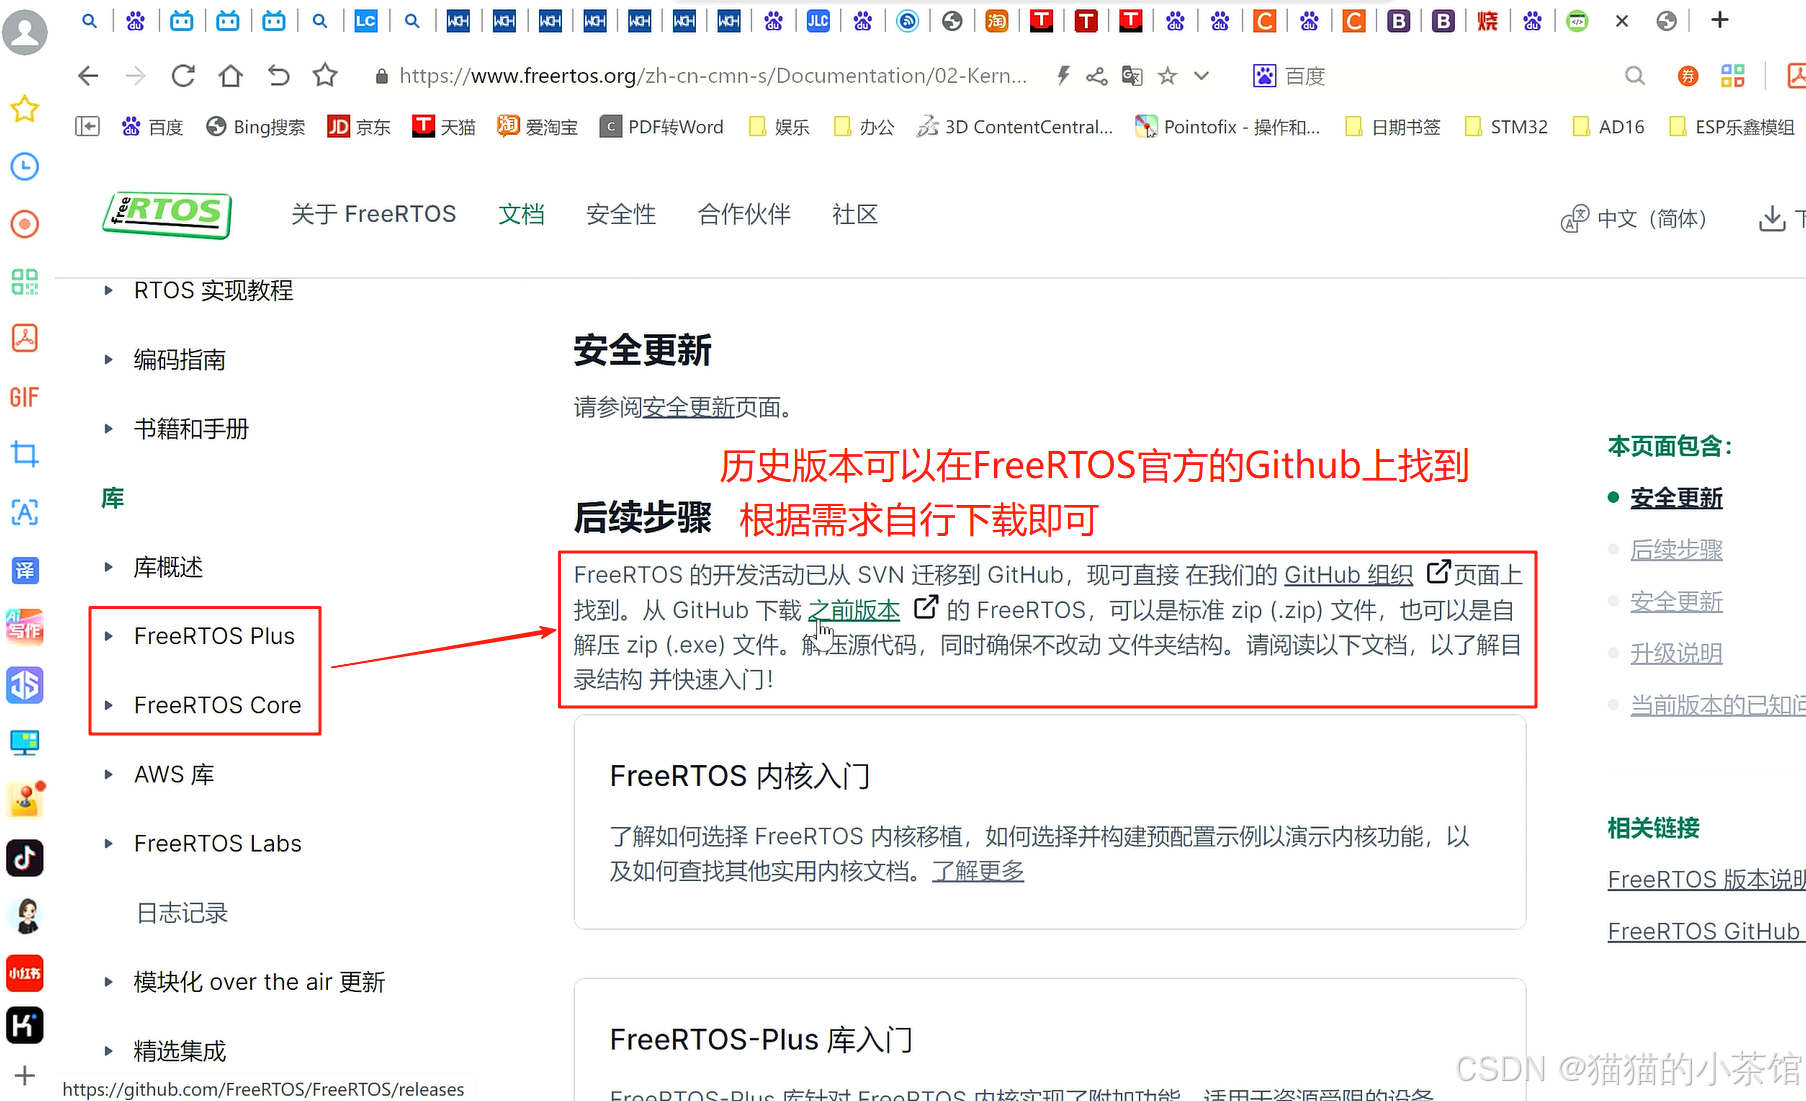Viewport: 1806px width, 1101px height.
Task: Open the 爱淘宝 bookmark
Action: coord(538,127)
